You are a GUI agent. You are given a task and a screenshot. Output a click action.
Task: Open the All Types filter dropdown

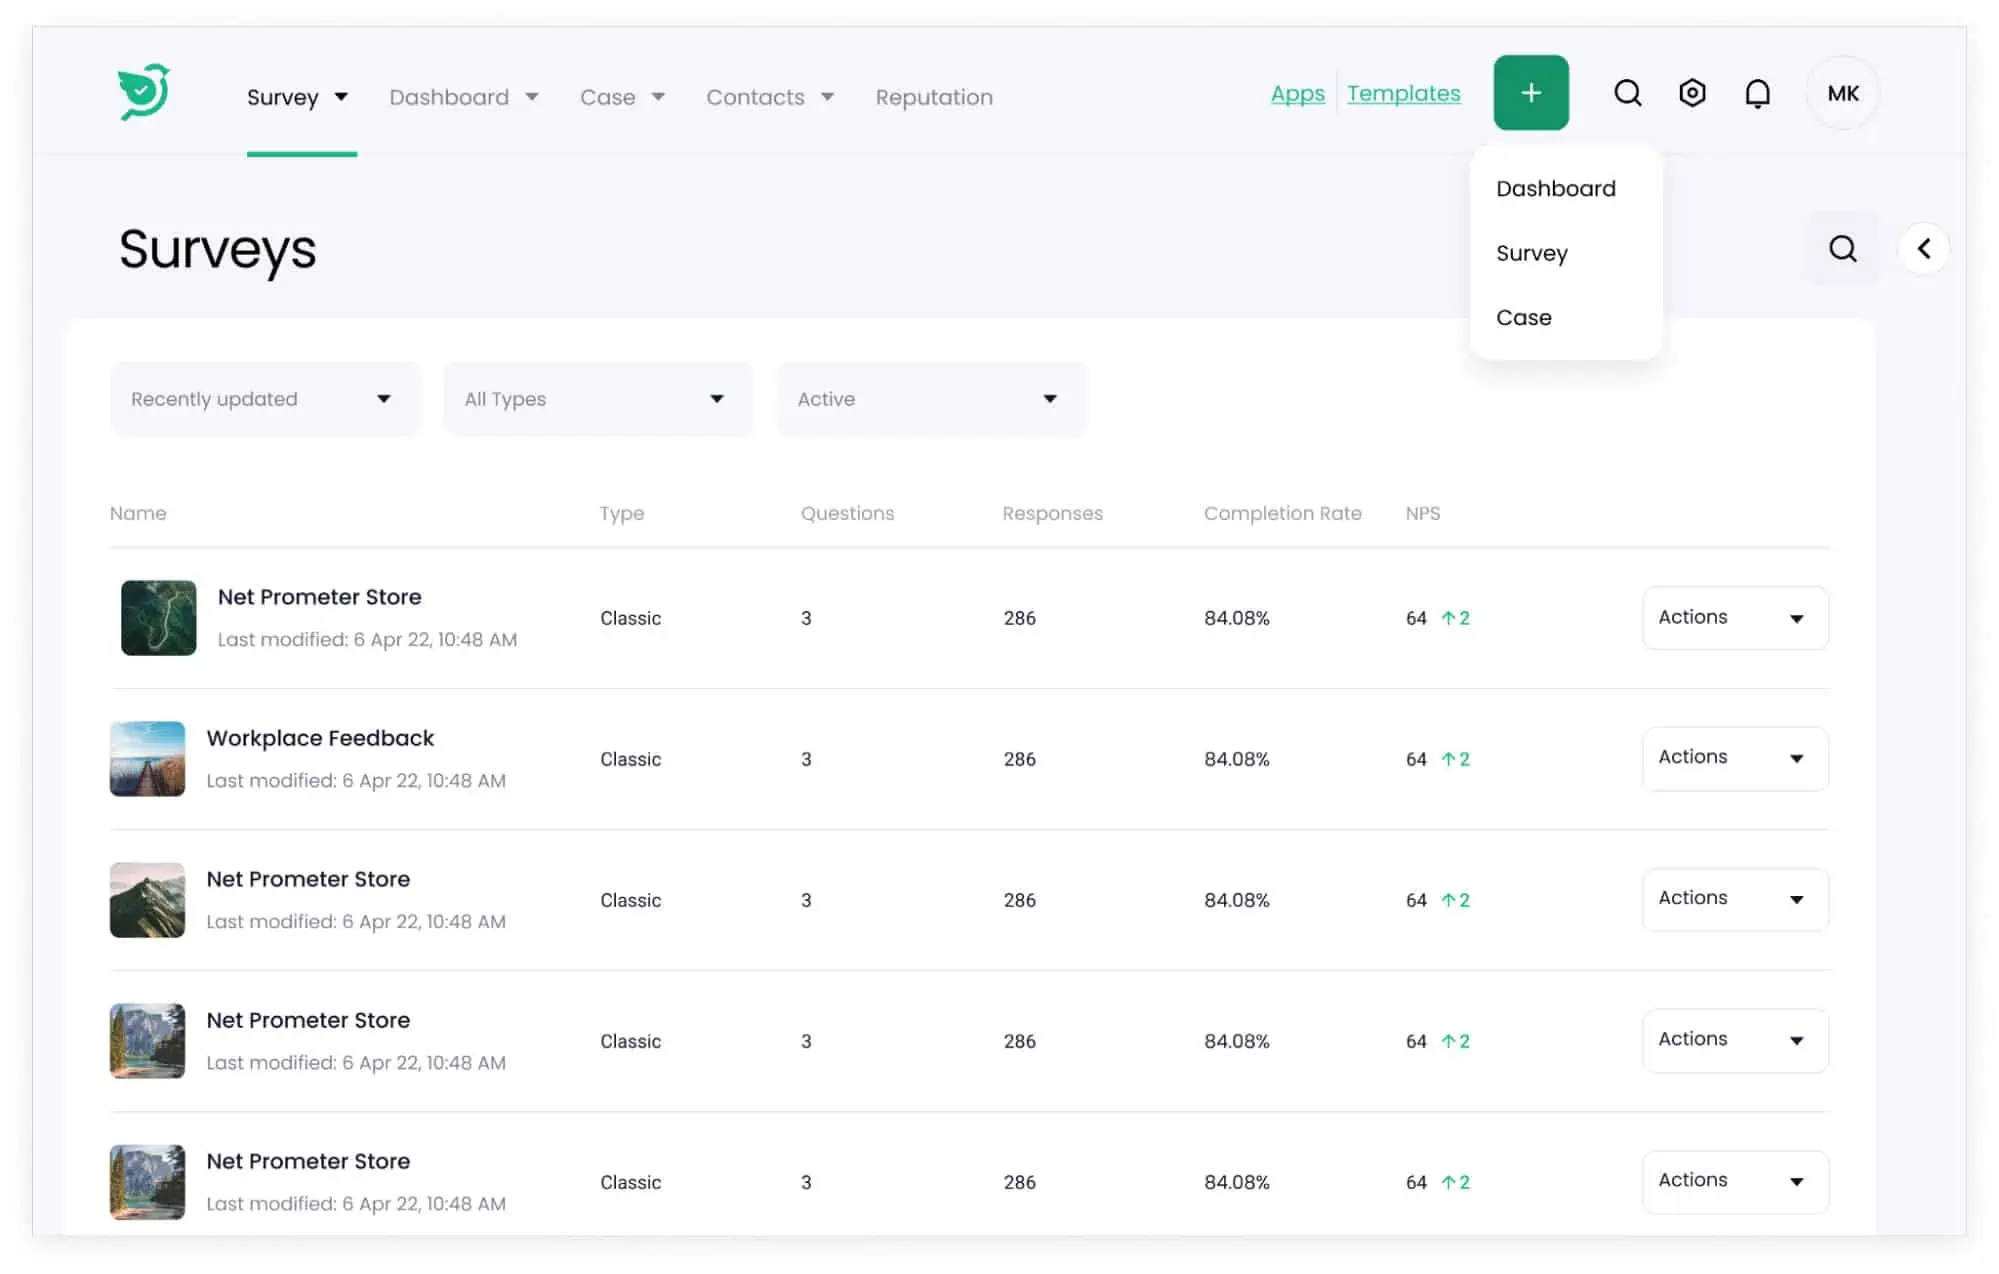coord(597,399)
